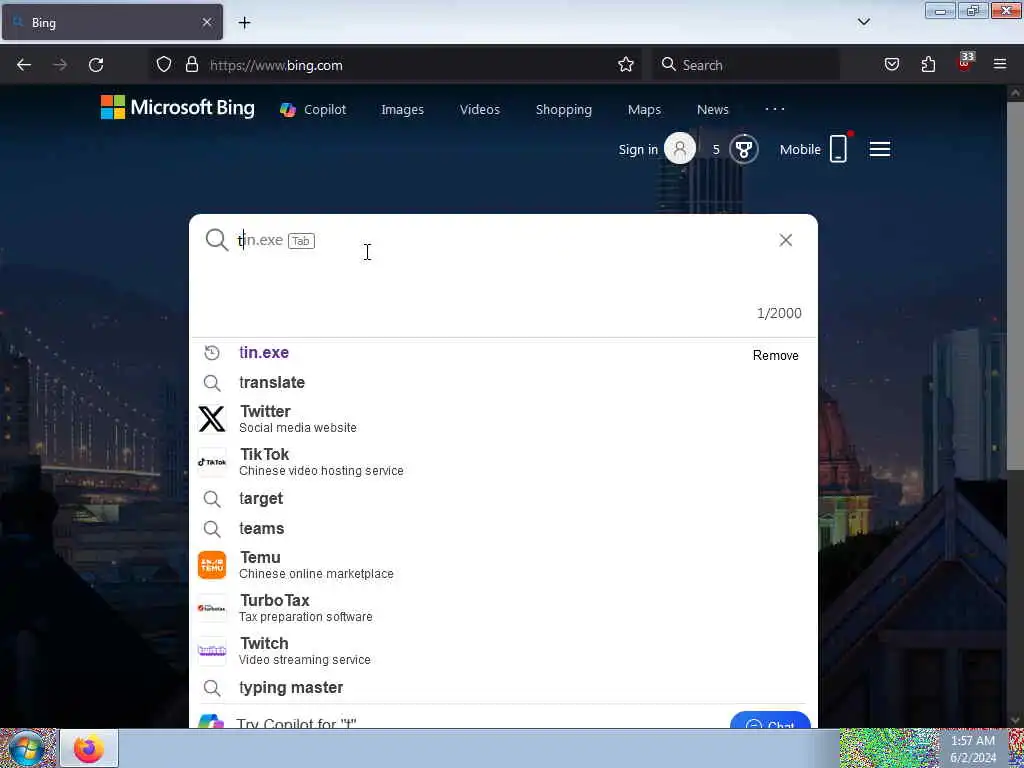
Task: Click the rewards points count of 5
Action: (716, 150)
